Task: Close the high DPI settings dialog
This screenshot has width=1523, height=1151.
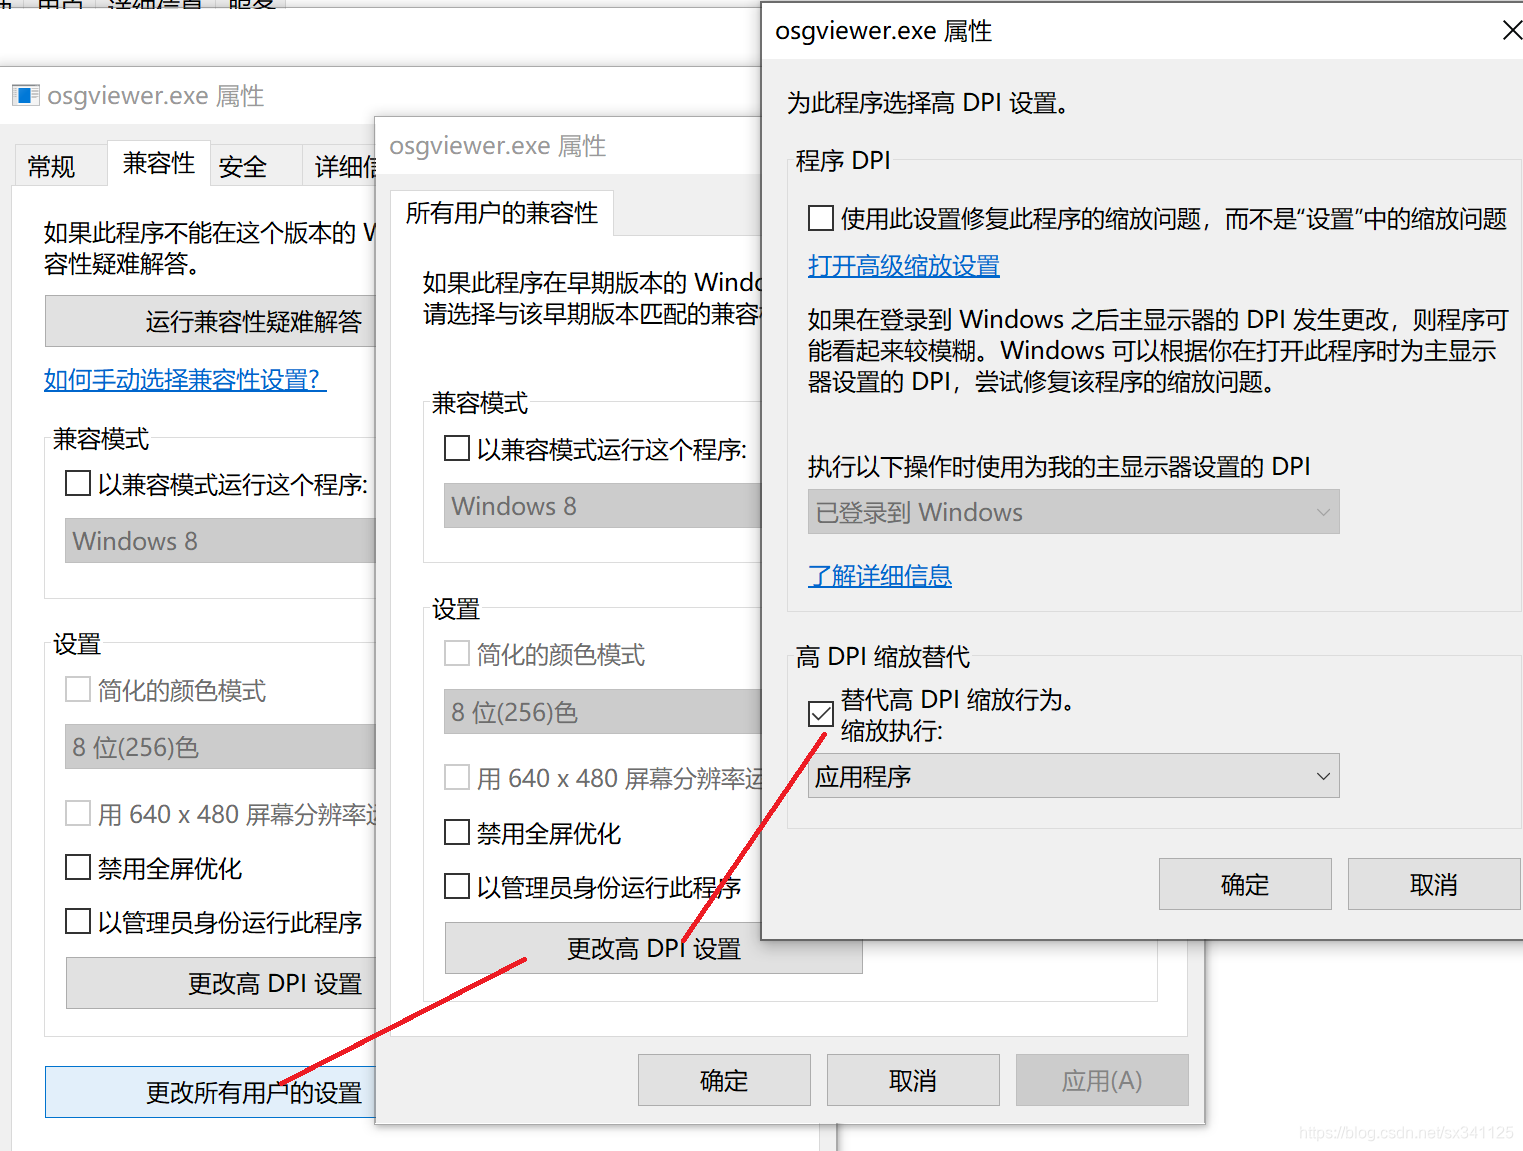Action: point(1512,31)
